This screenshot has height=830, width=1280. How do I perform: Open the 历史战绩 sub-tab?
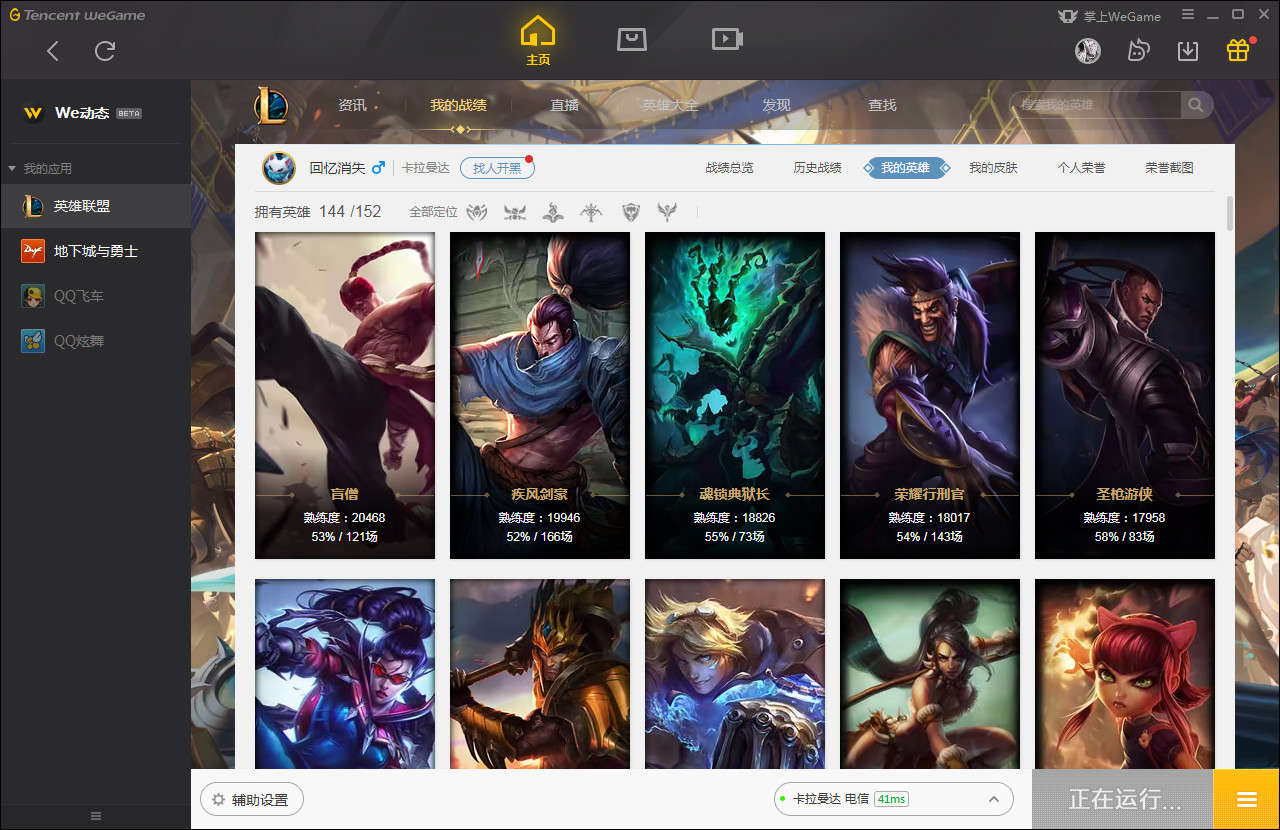(817, 168)
